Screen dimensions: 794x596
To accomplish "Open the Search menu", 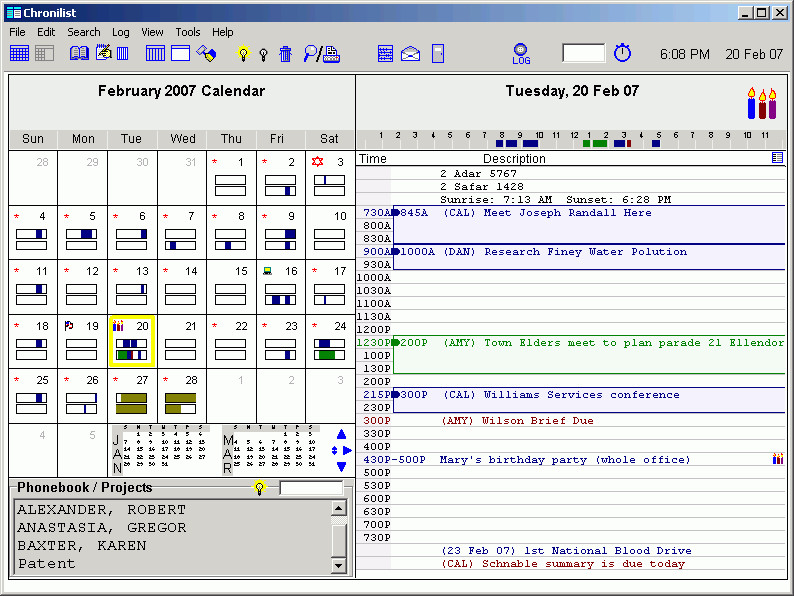I will 84,32.
